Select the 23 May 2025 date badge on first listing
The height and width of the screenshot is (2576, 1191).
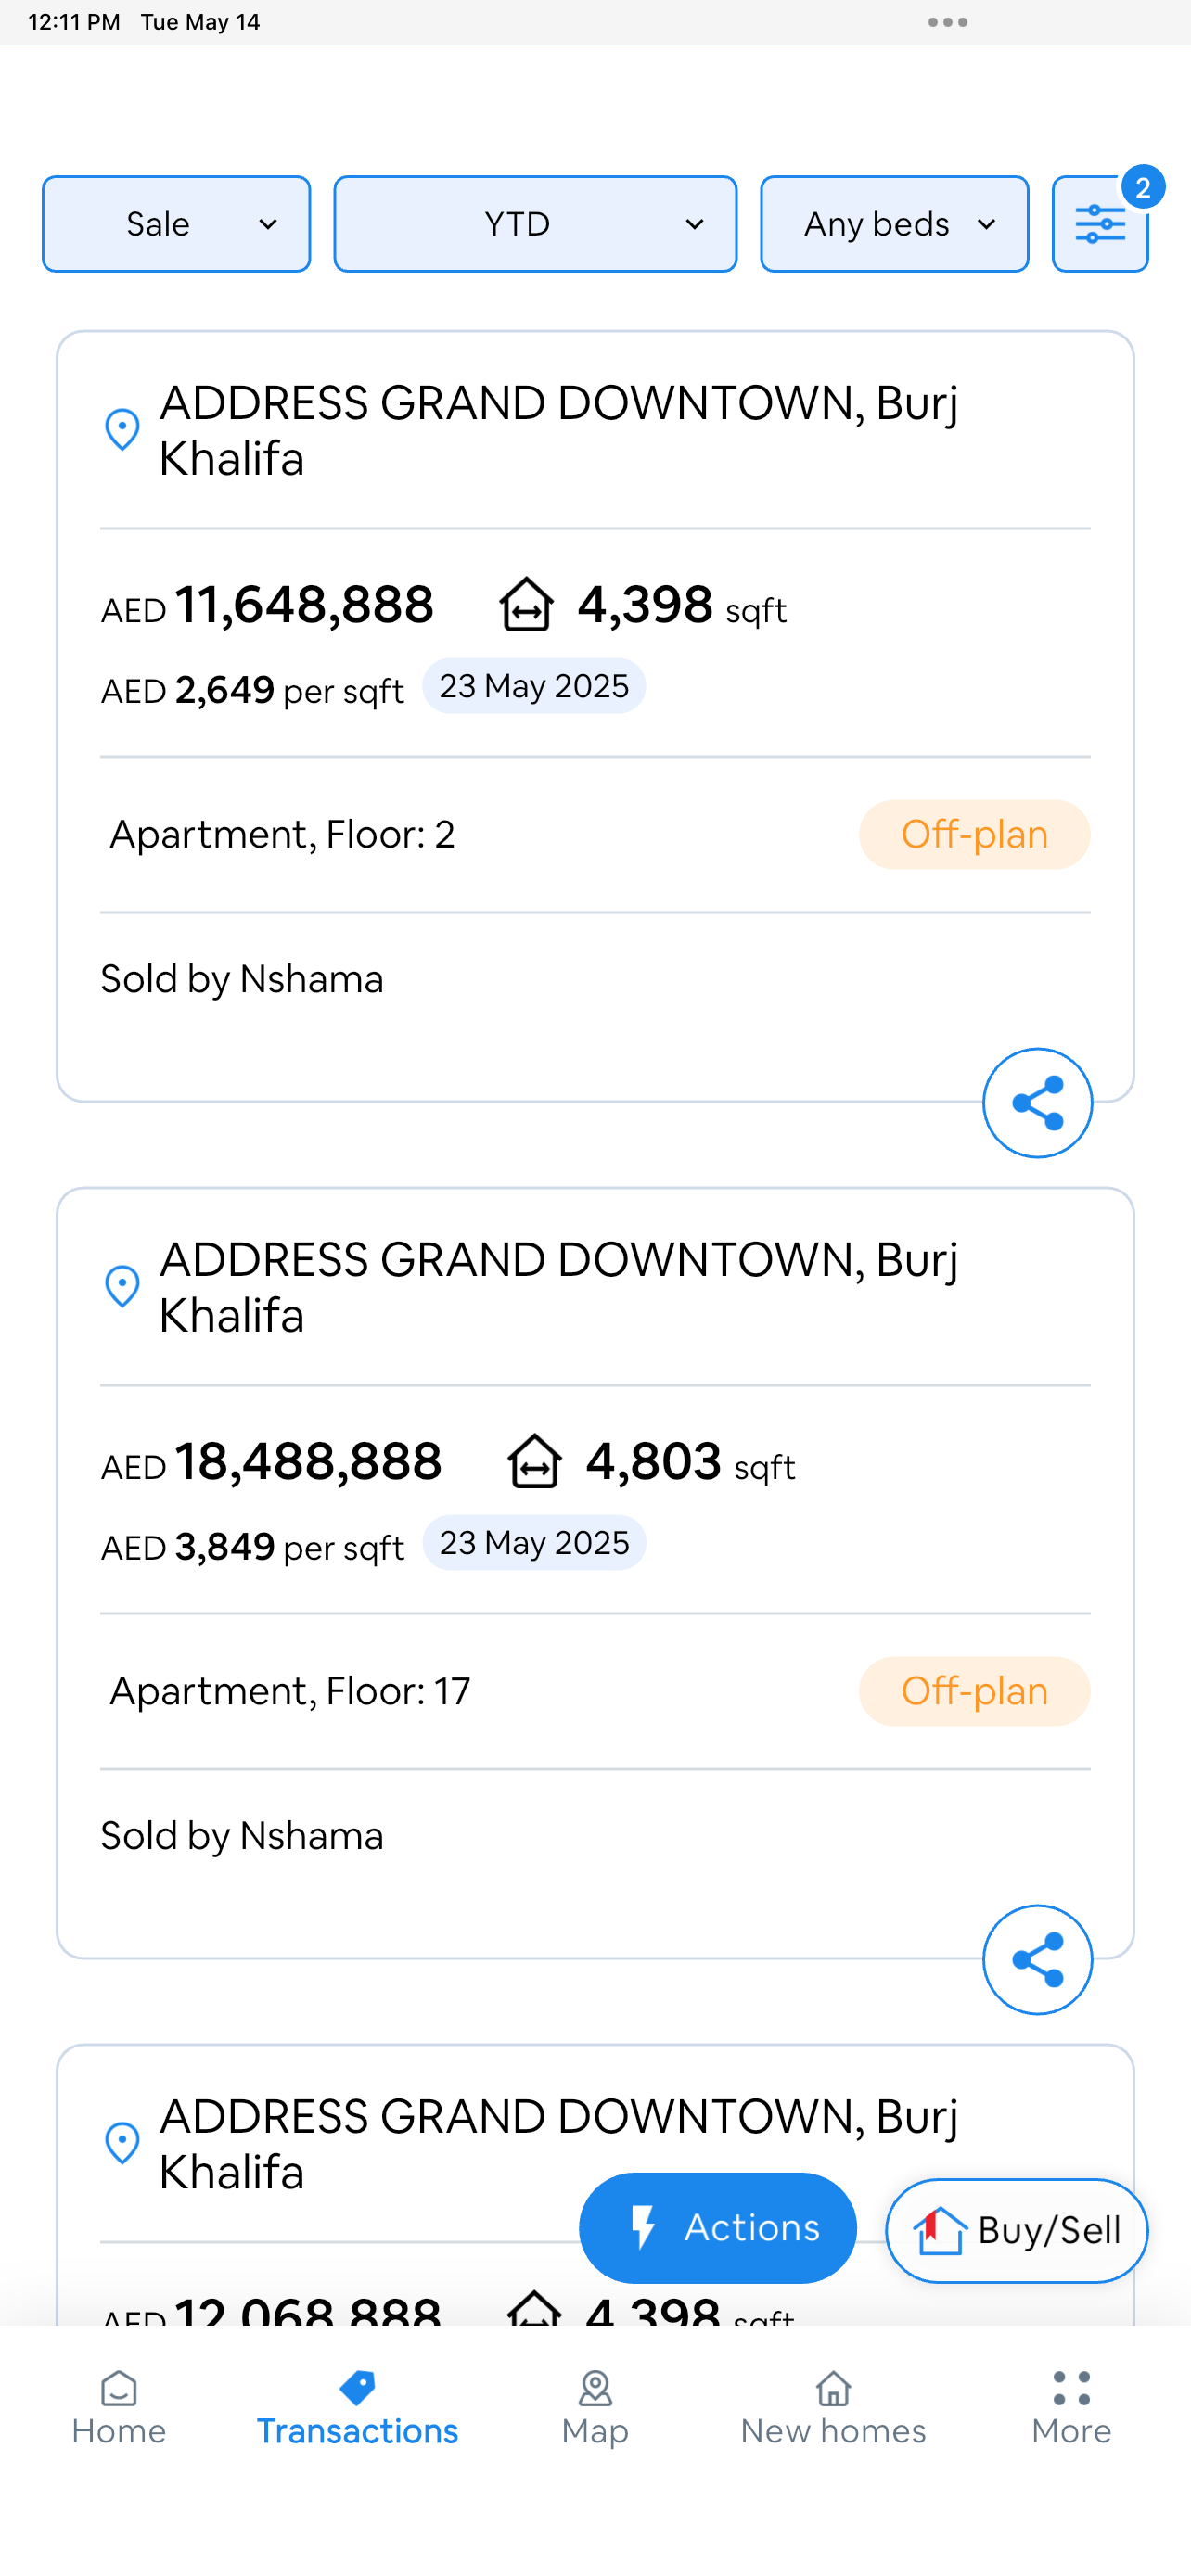point(534,686)
